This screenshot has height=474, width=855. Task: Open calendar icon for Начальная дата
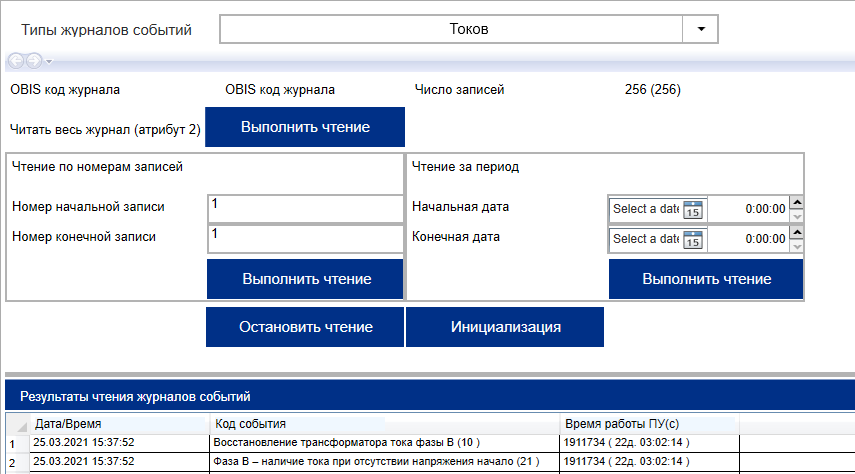pos(693,209)
